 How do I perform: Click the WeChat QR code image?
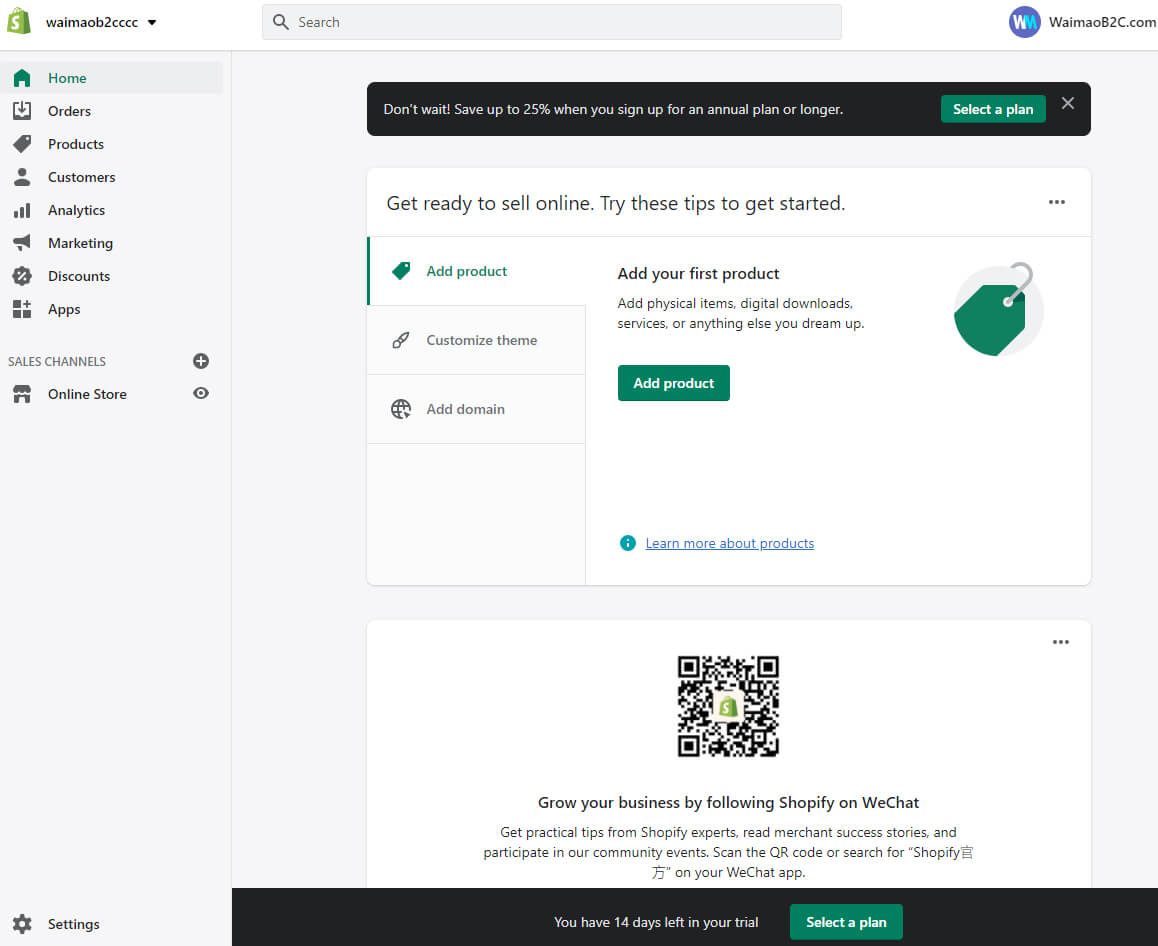click(728, 707)
